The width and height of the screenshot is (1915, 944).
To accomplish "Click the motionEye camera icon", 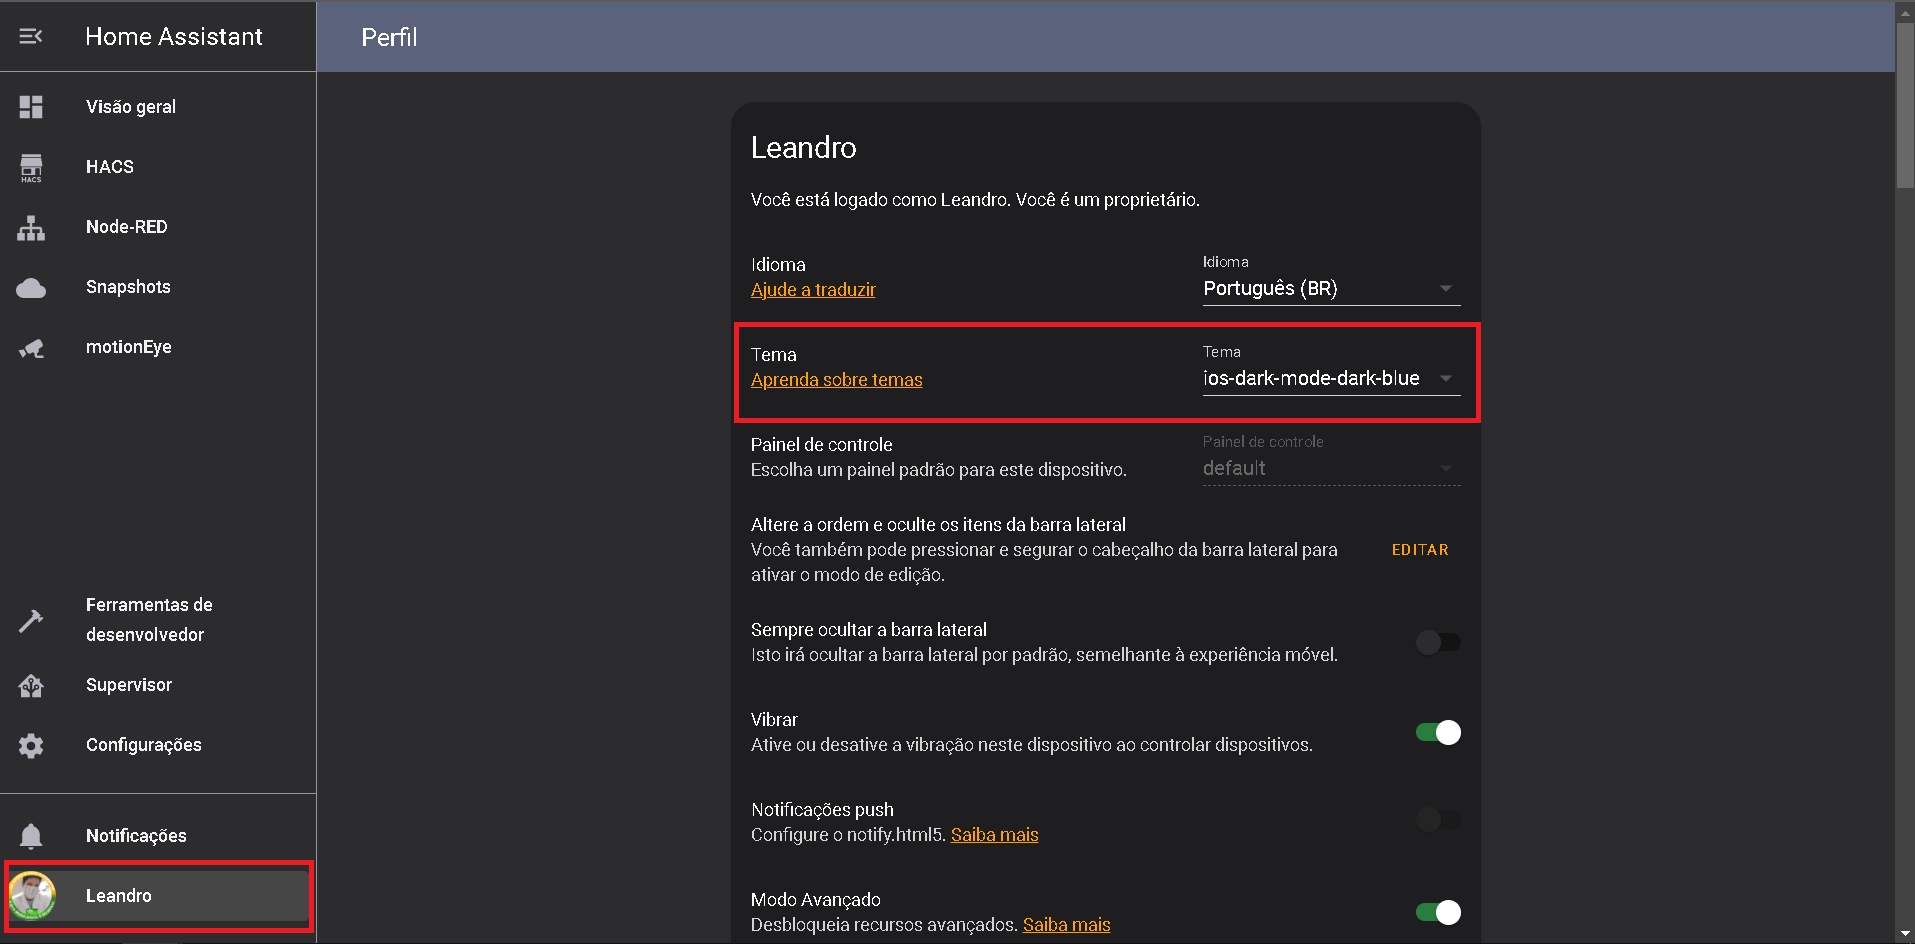I will [x=31, y=348].
